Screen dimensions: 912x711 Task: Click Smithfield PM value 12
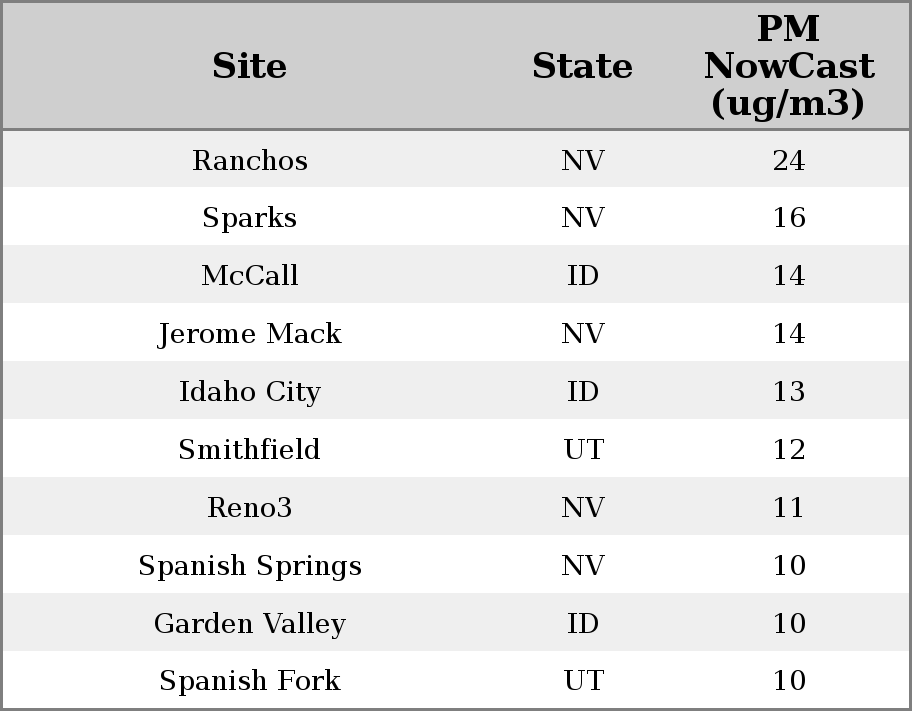pos(788,450)
